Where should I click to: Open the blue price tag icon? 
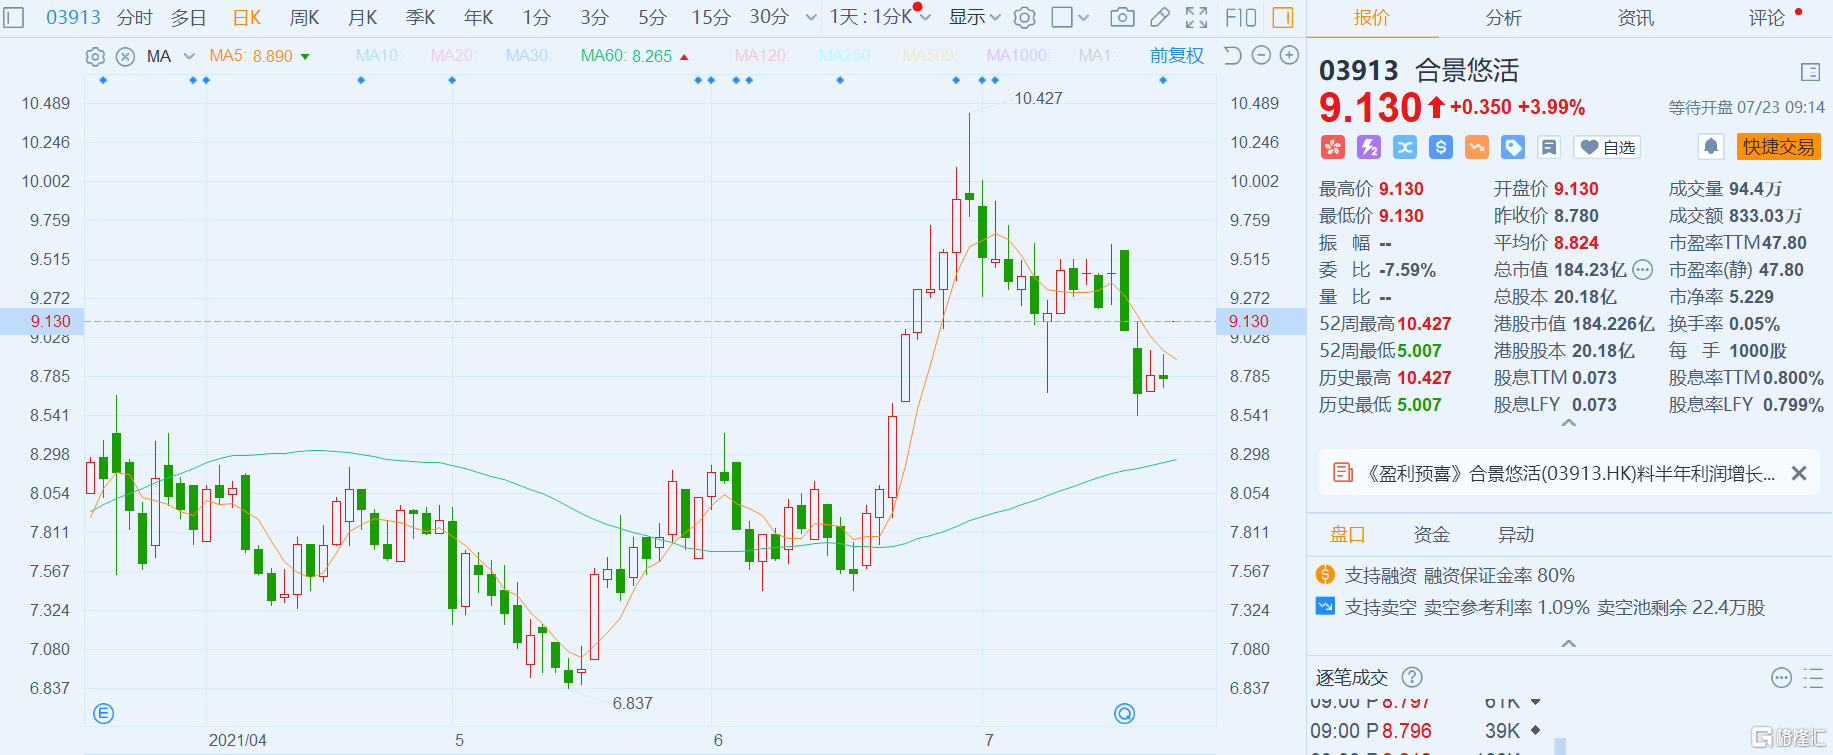pos(1513,148)
